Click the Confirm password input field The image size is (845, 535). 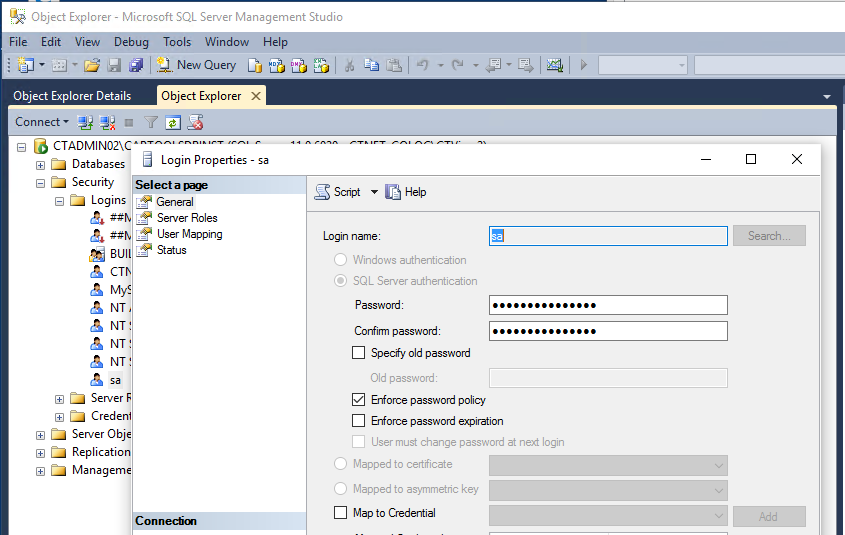[608, 331]
